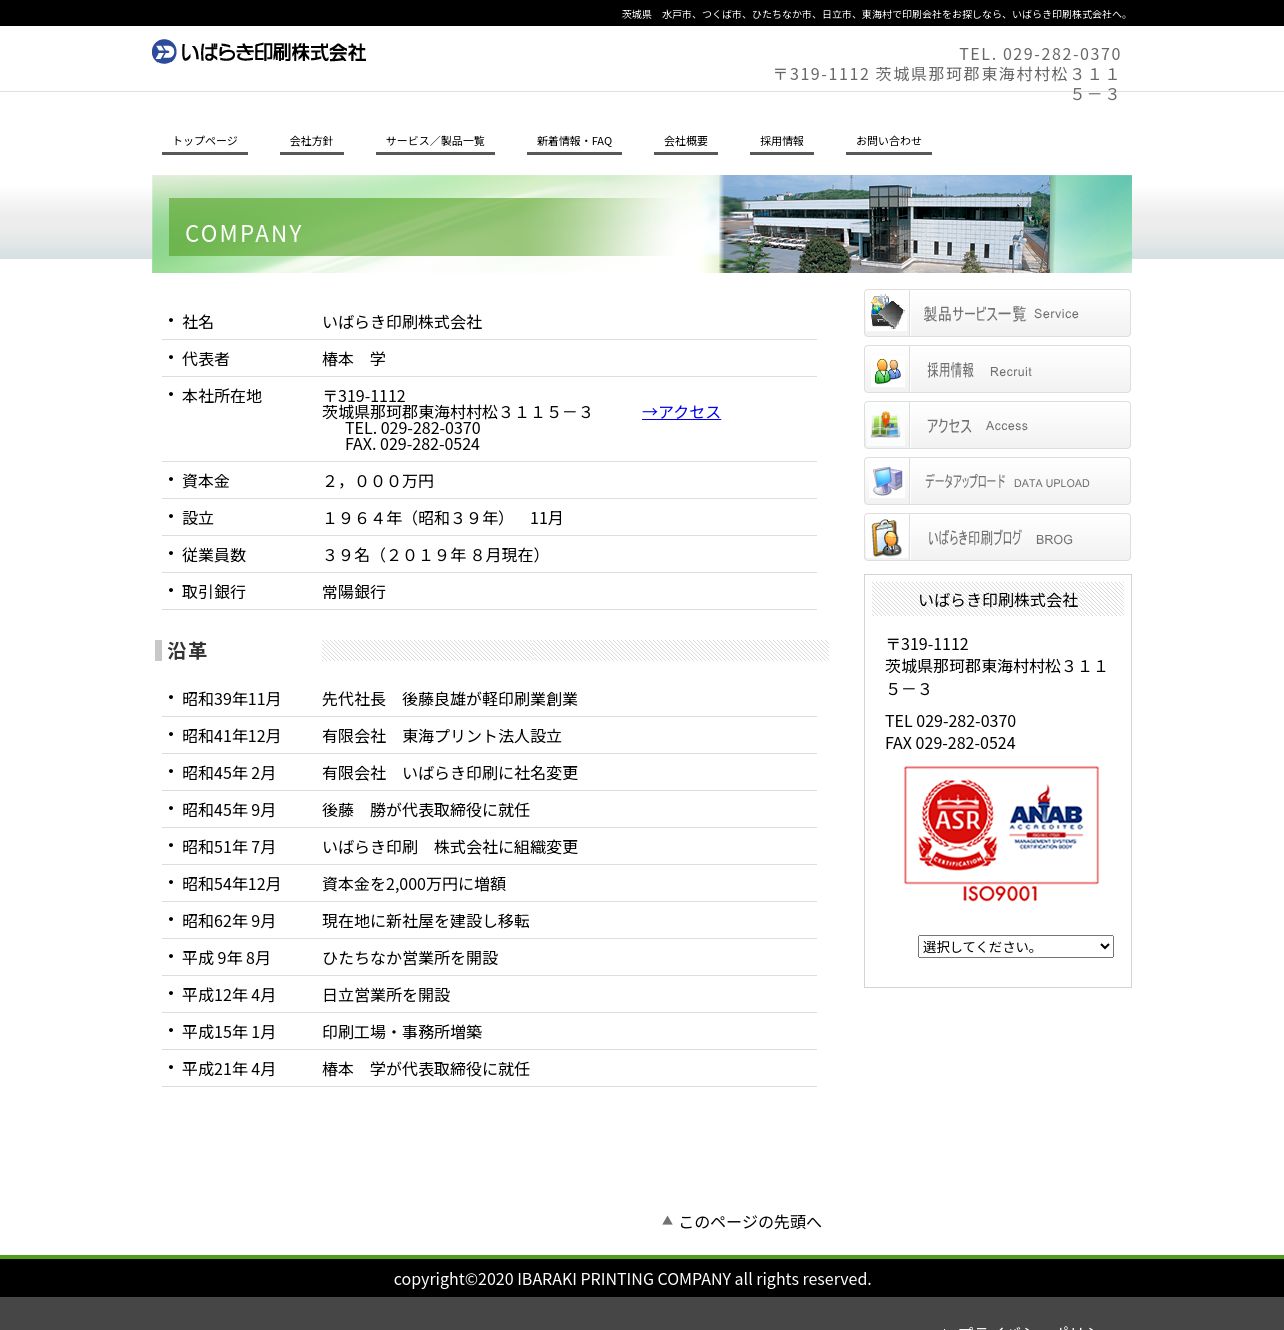This screenshot has width=1284, height=1330.
Task: Select 椿本 学が代表取締役に就任 entry
Action: (426, 1069)
